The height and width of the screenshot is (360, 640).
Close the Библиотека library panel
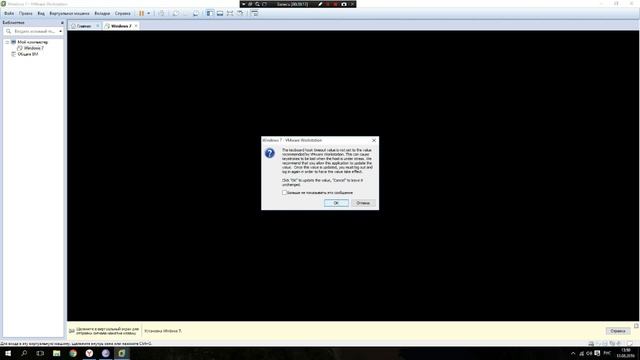tap(62, 23)
